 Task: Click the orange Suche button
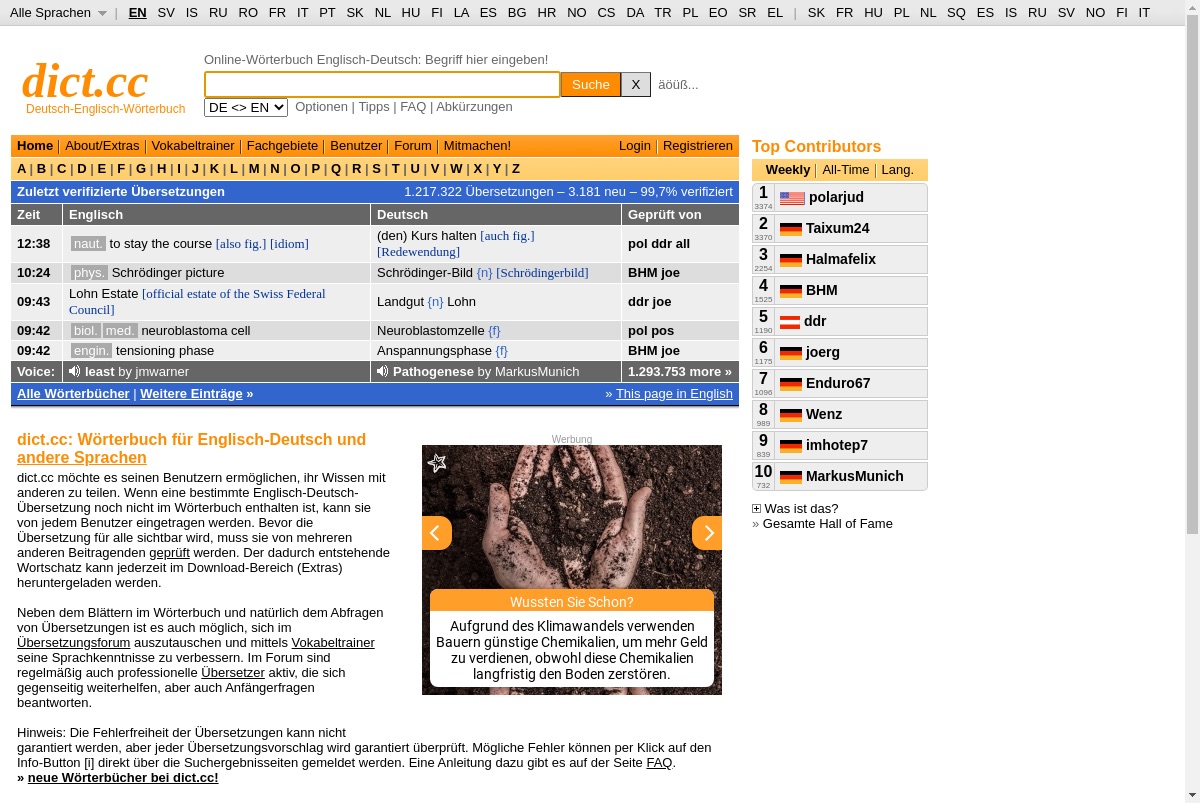click(x=591, y=85)
